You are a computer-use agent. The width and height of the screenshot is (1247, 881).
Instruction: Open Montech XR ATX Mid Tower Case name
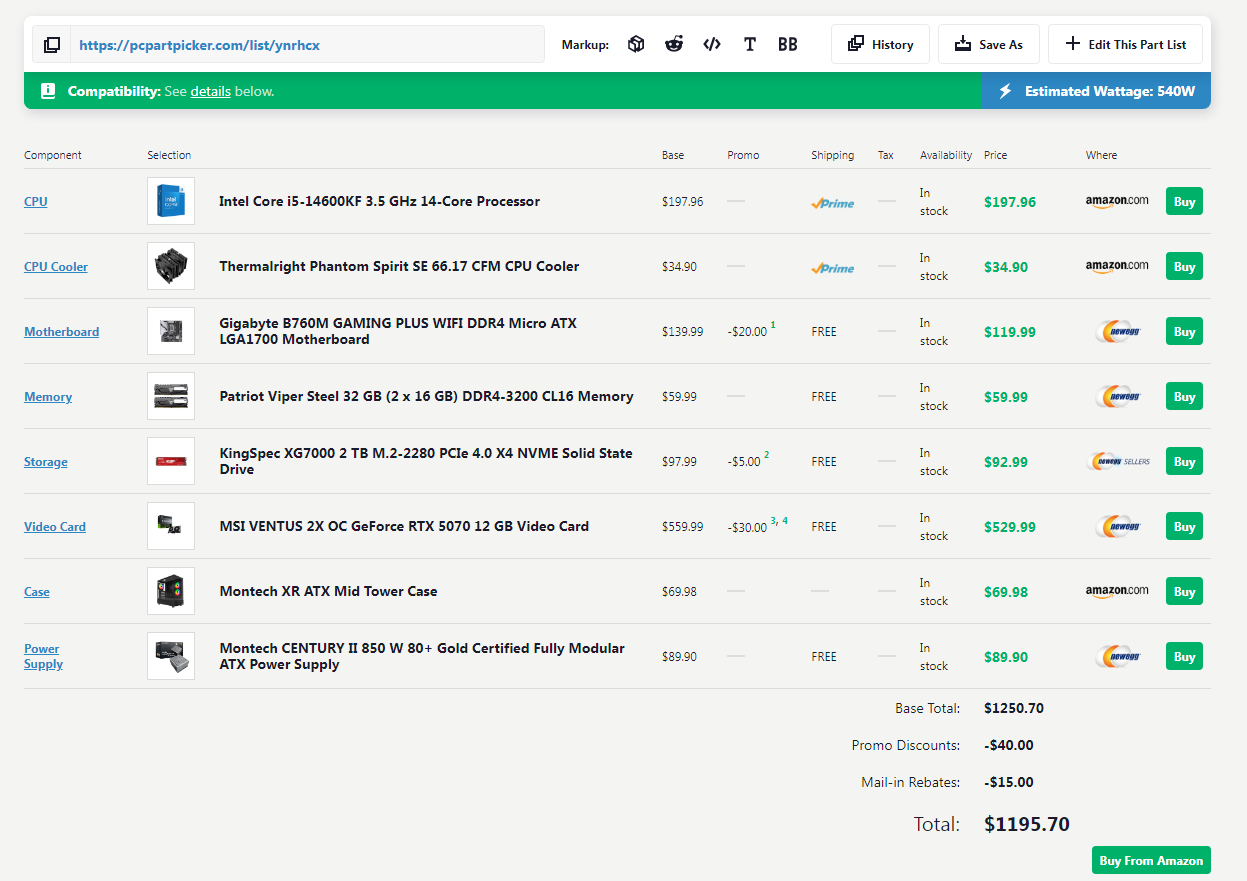[x=328, y=591]
